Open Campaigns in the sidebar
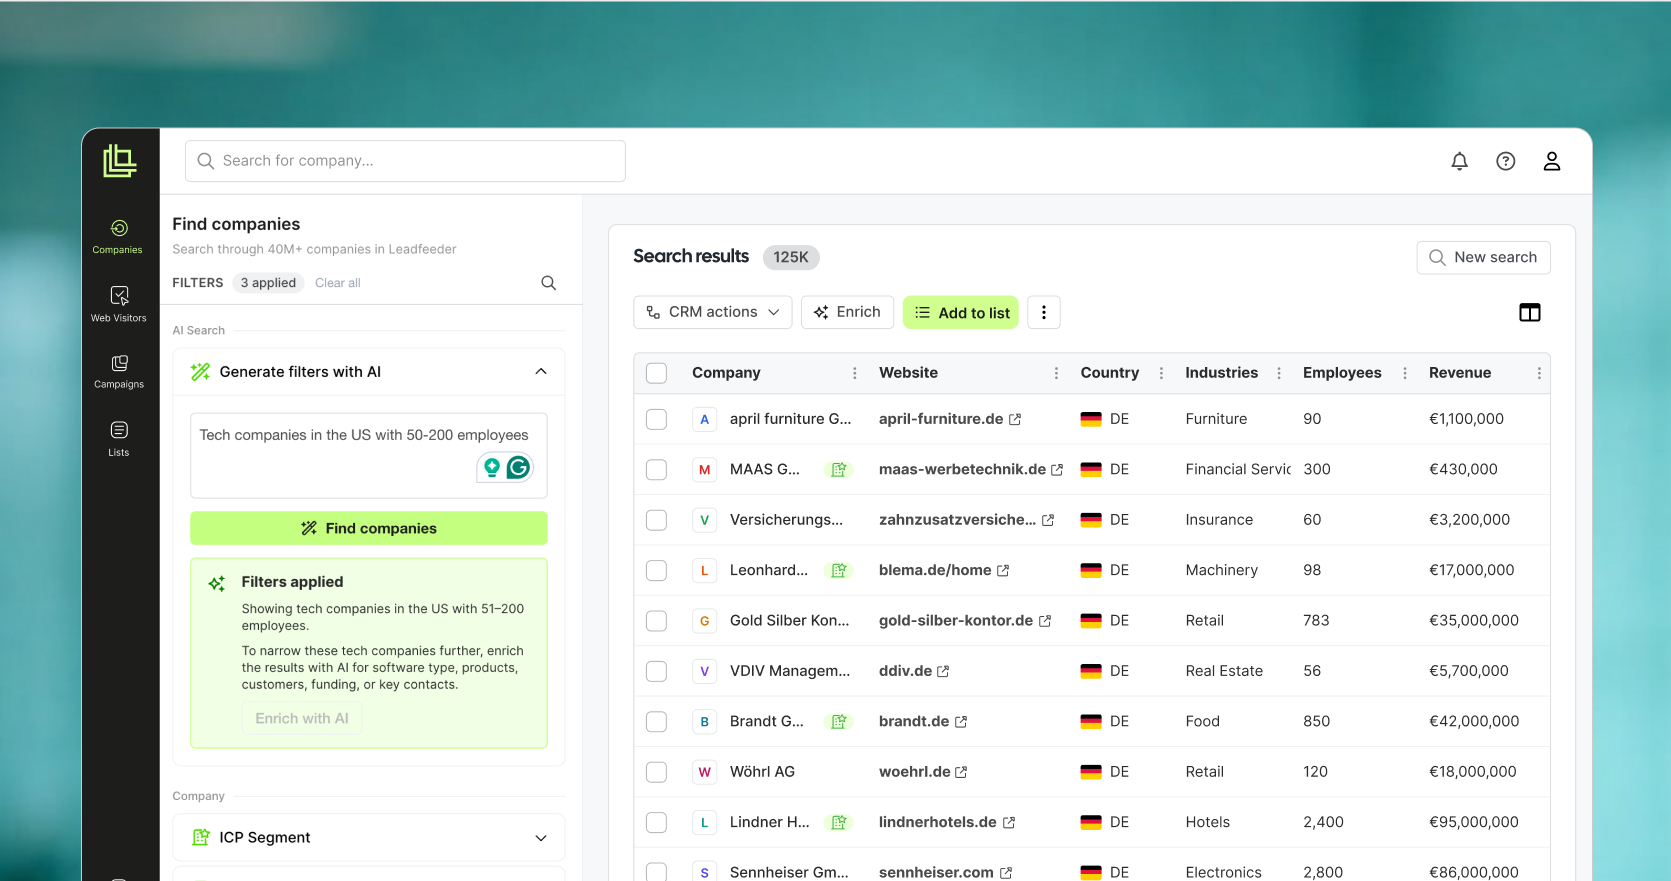1671x881 pixels. pyautogui.click(x=119, y=371)
